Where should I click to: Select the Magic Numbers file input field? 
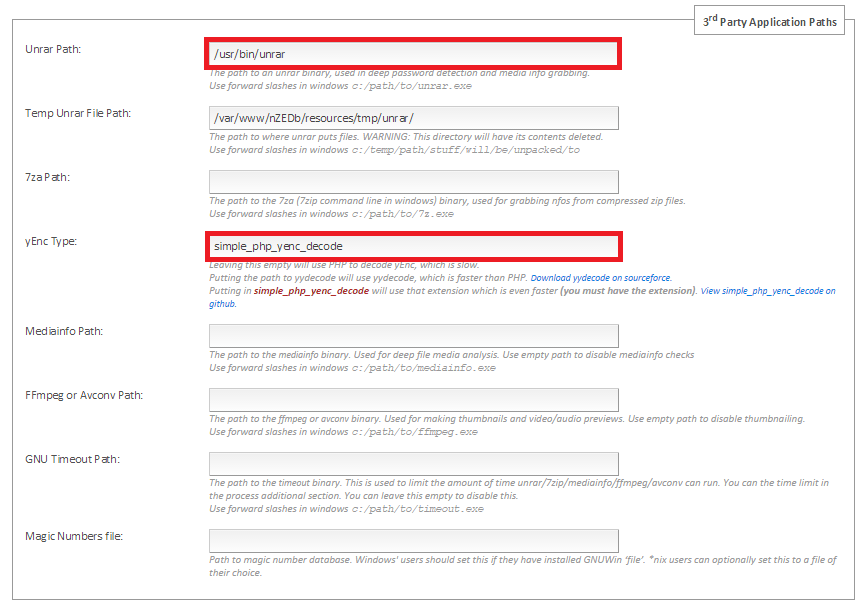tap(413, 541)
